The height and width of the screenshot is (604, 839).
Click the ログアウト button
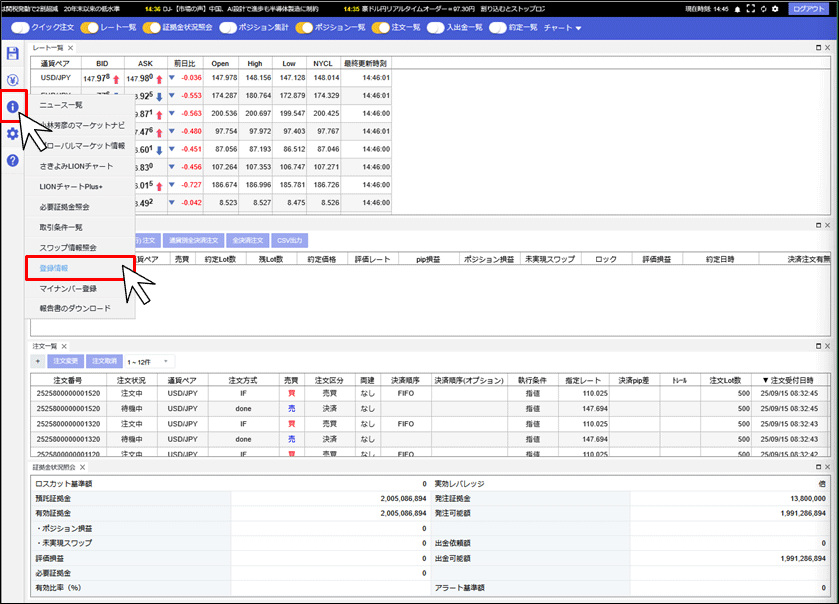[x=809, y=8]
